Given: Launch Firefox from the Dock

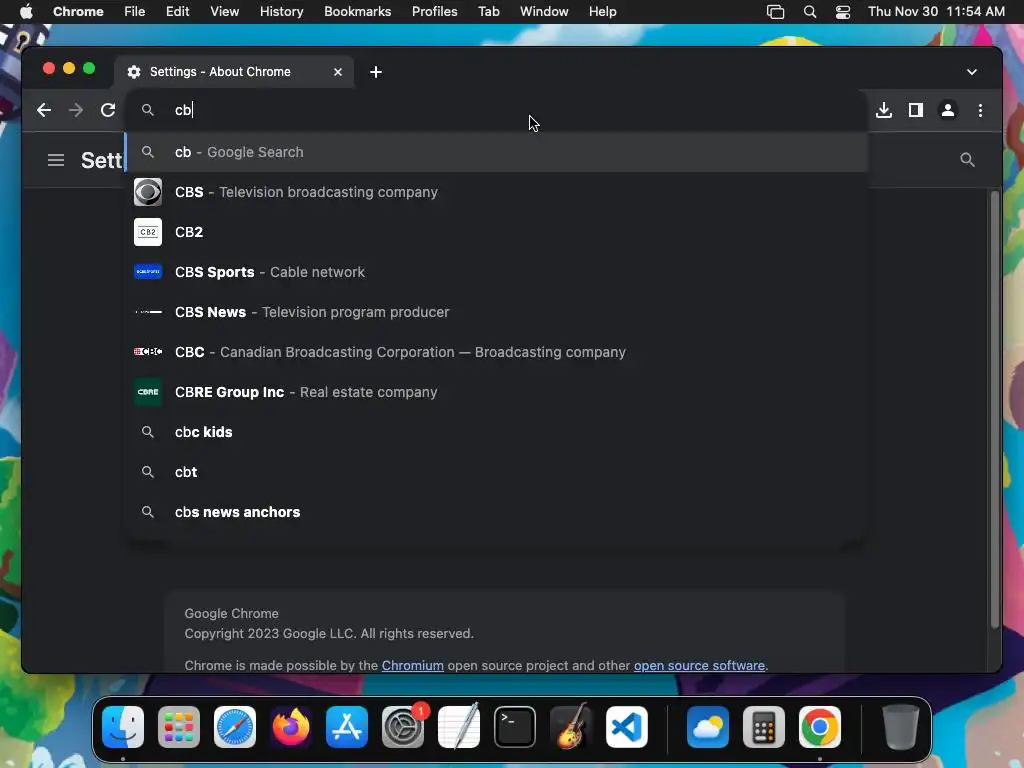Looking at the screenshot, I should pos(291,727).
